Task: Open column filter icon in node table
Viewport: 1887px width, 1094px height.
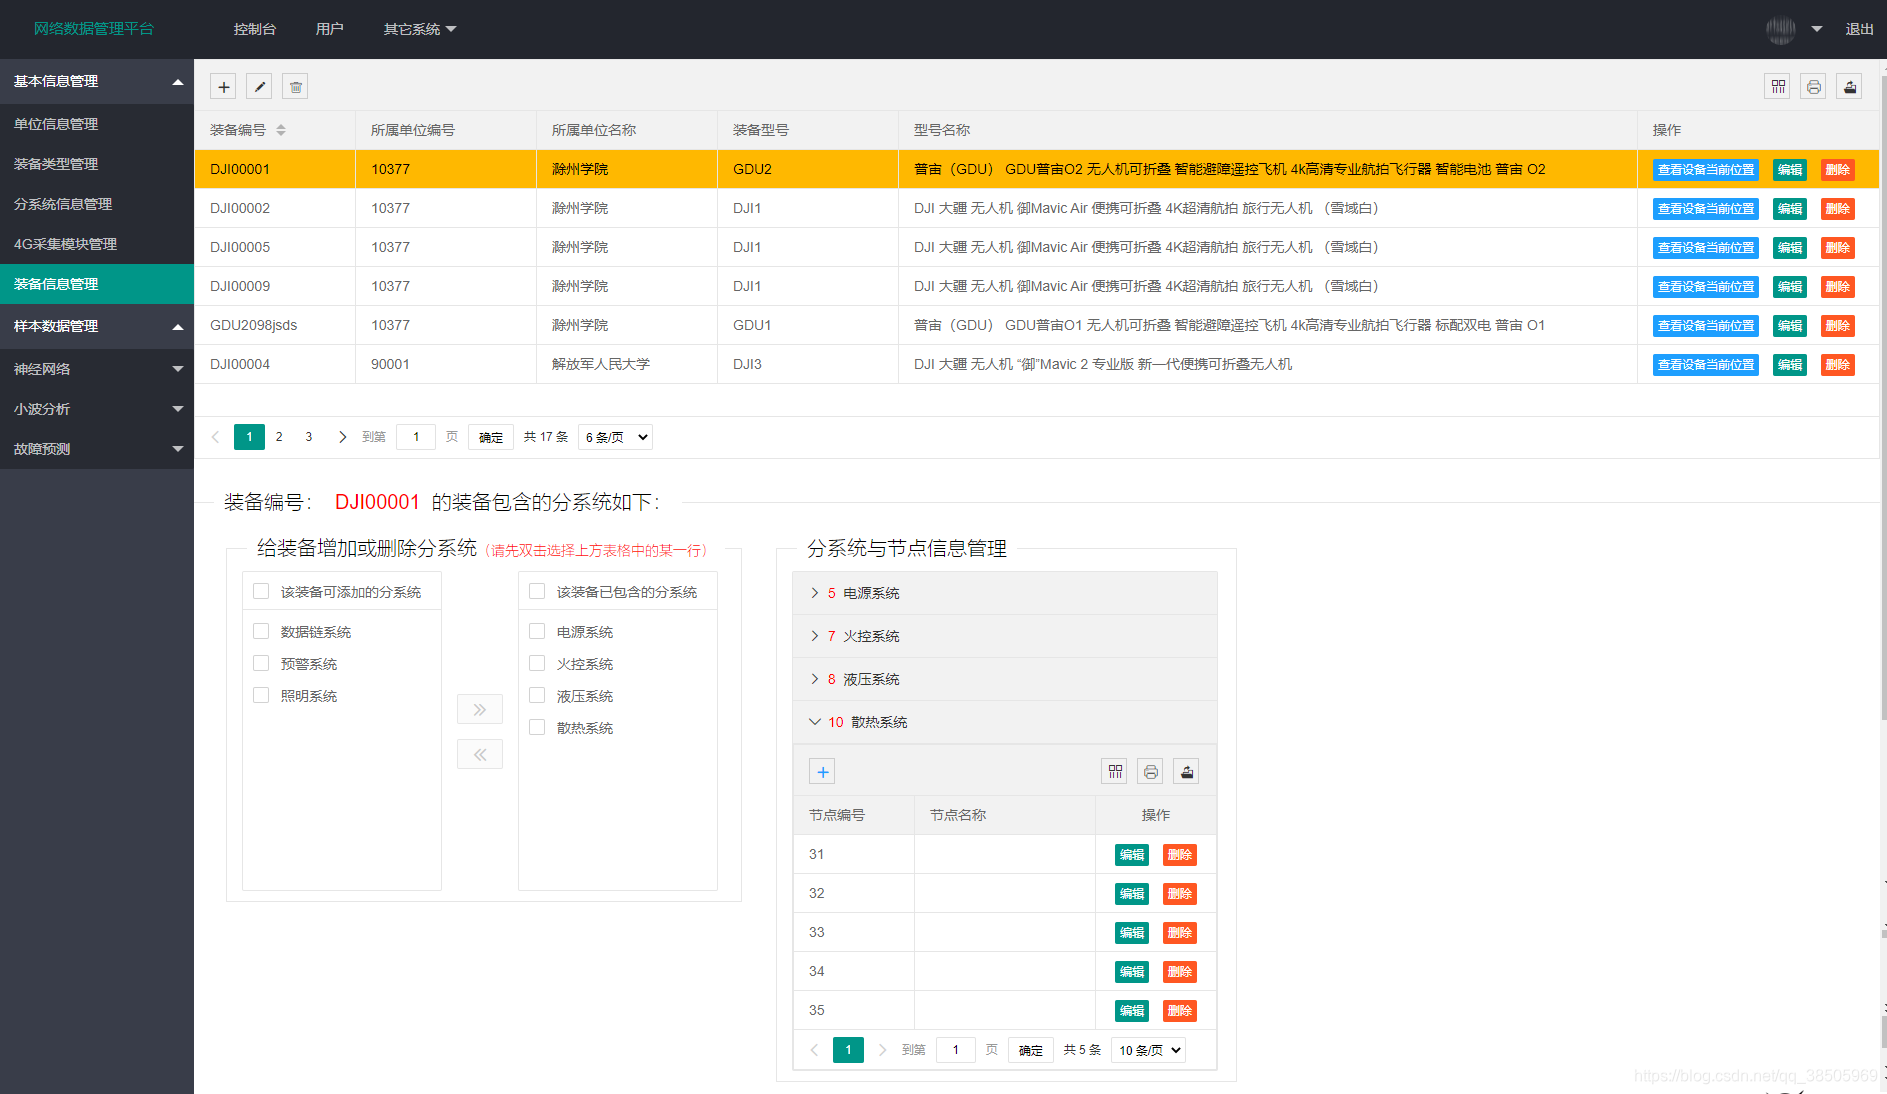Action: pyautogui.click(x=1114, y=772)
